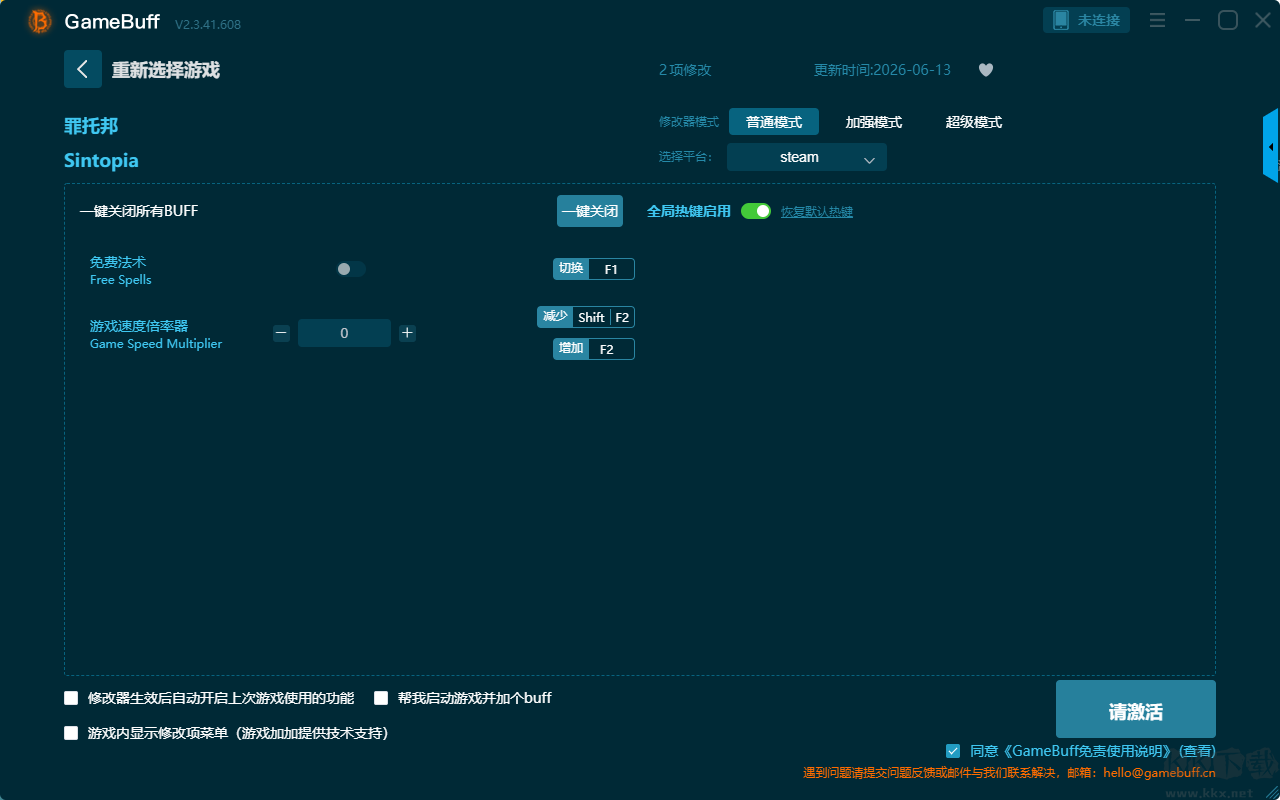Viewport: 1280px width, 800px height.
Task: Check 游戏内显示修改项菜单 option
Action: click(x=71, y=733)
